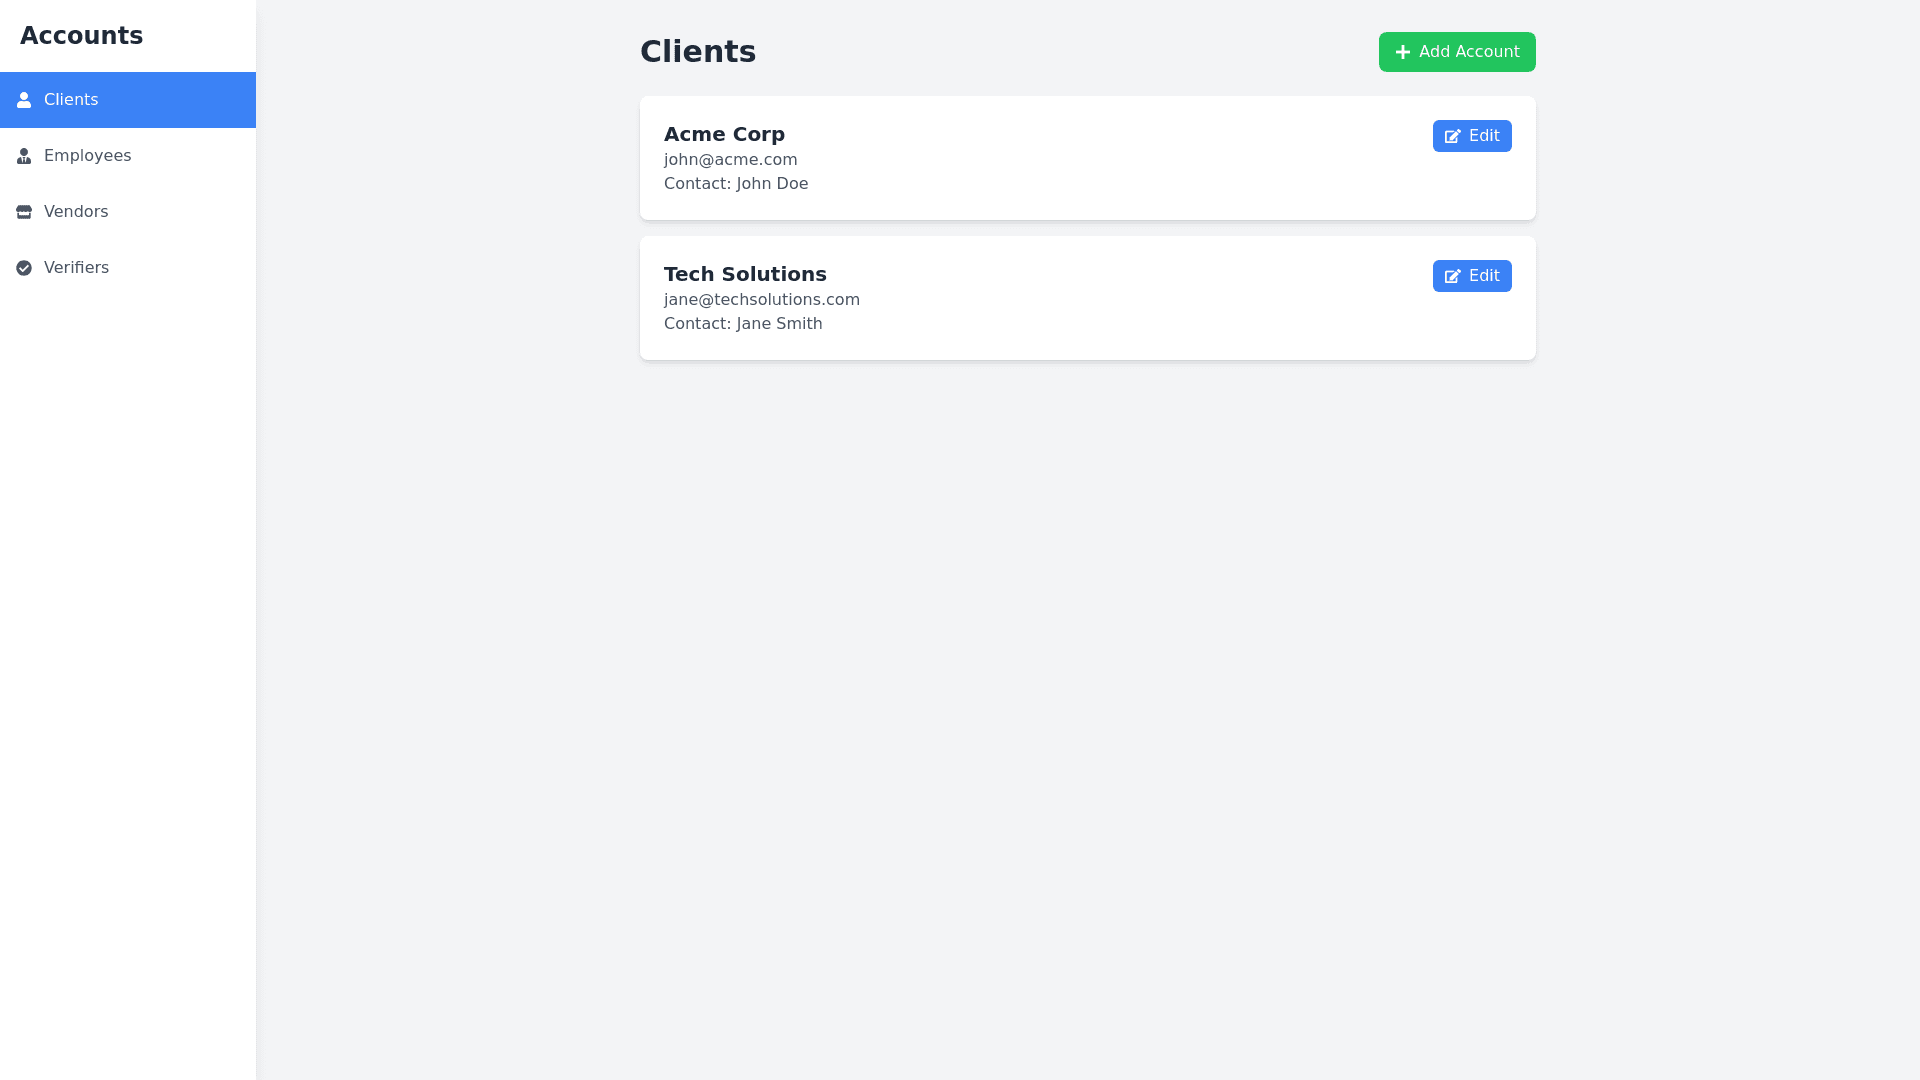
Task: Switch to the Vendors section
Action: (x=76, y=212)
